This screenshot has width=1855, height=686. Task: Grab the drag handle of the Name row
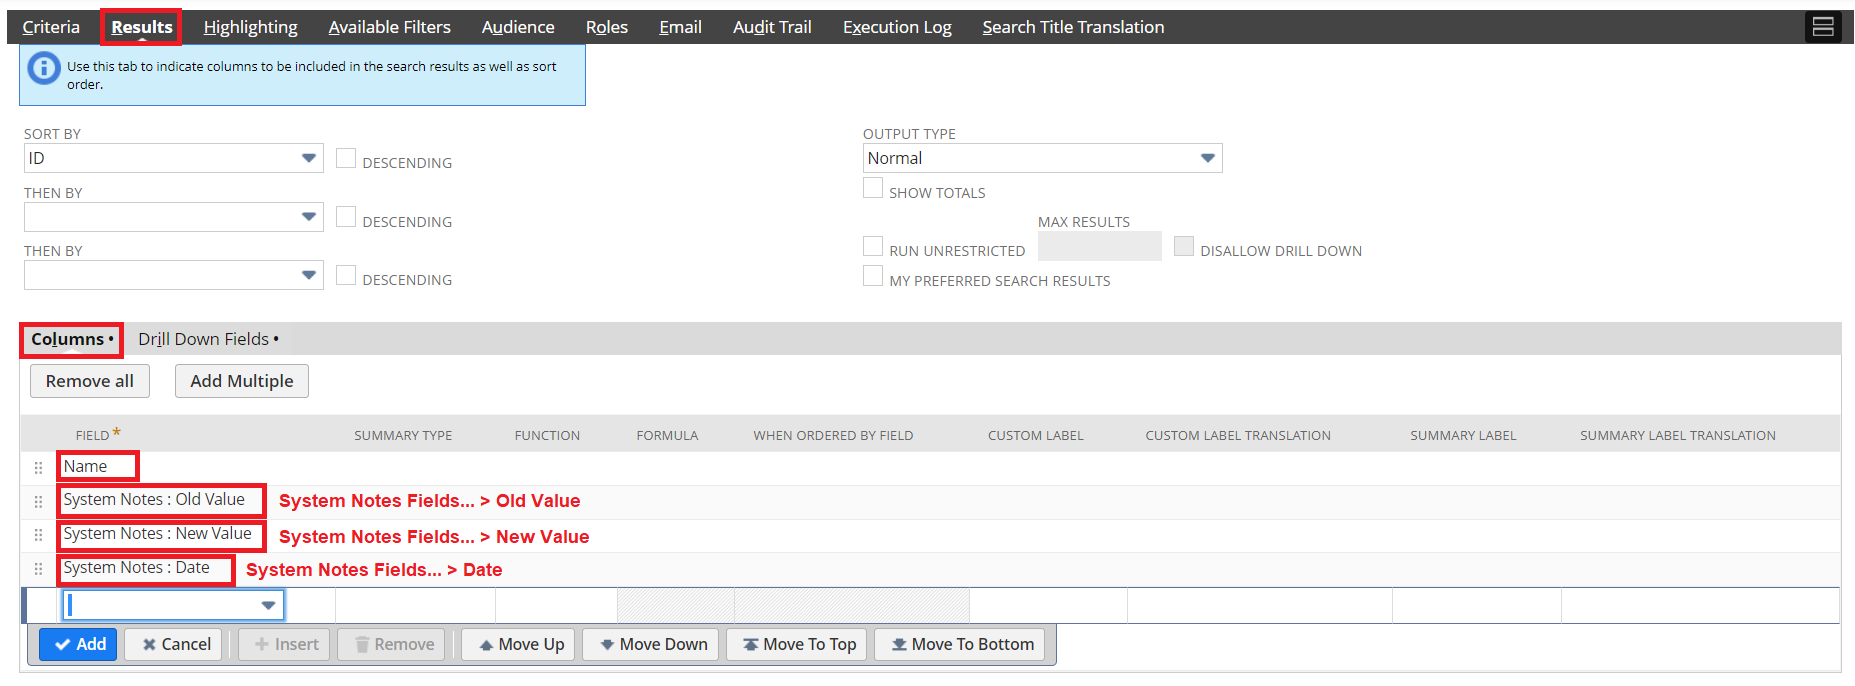coord(38,468)
